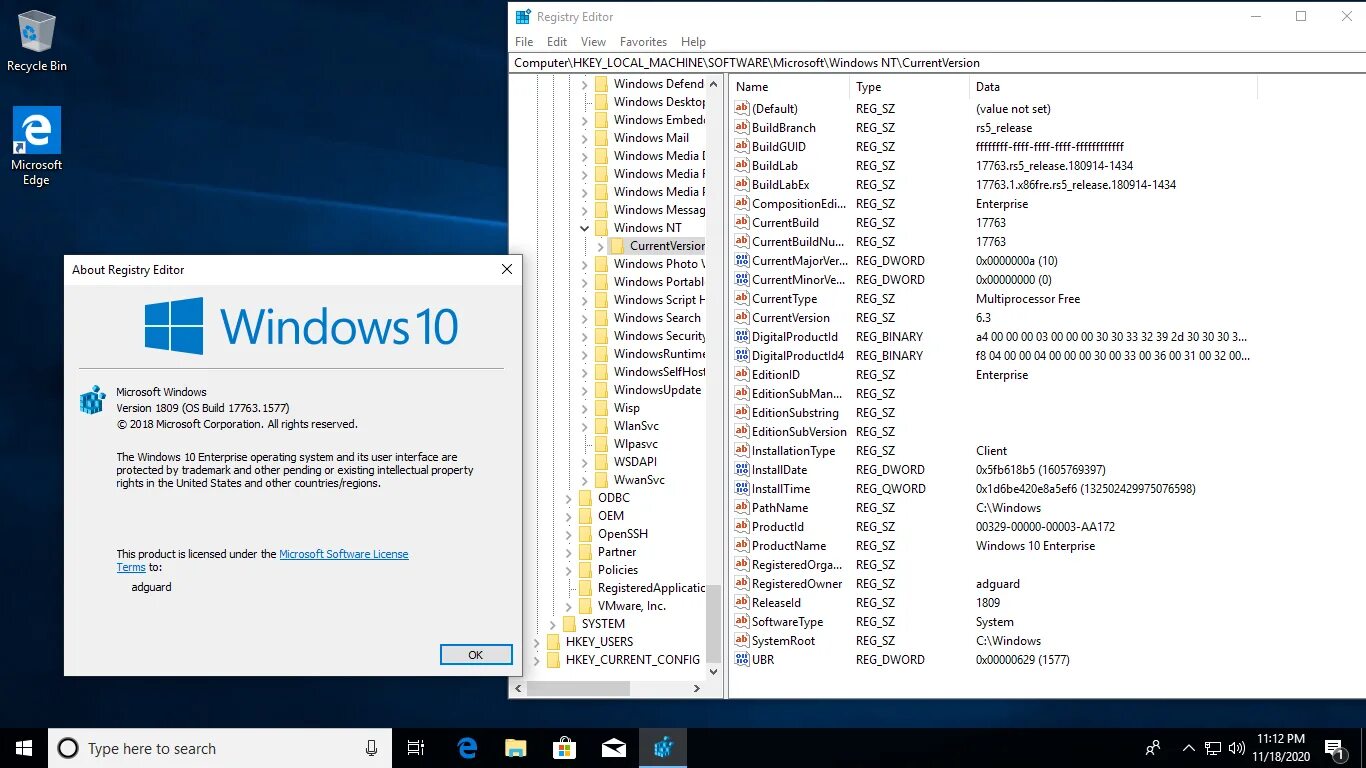This screenshot has width=1366, height=768.
Task: Click the BuildLabEx data value
Action: pos(1076,185)
